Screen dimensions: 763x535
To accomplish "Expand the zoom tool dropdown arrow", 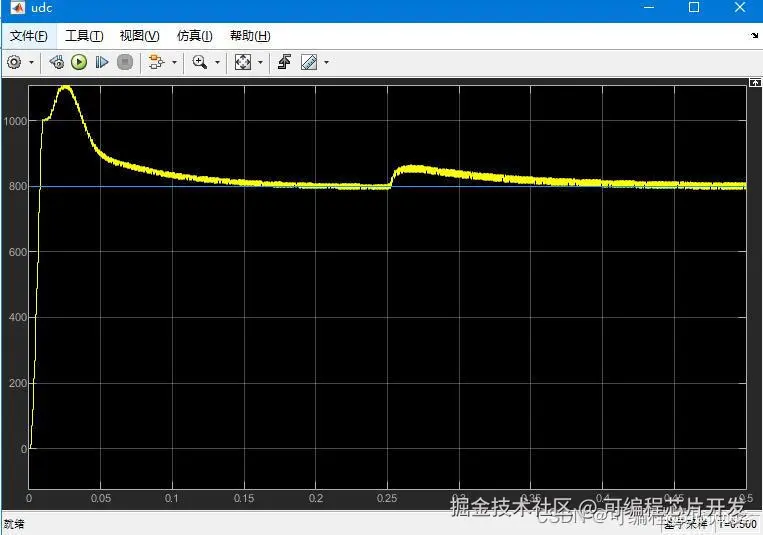I will pos(218,62).
